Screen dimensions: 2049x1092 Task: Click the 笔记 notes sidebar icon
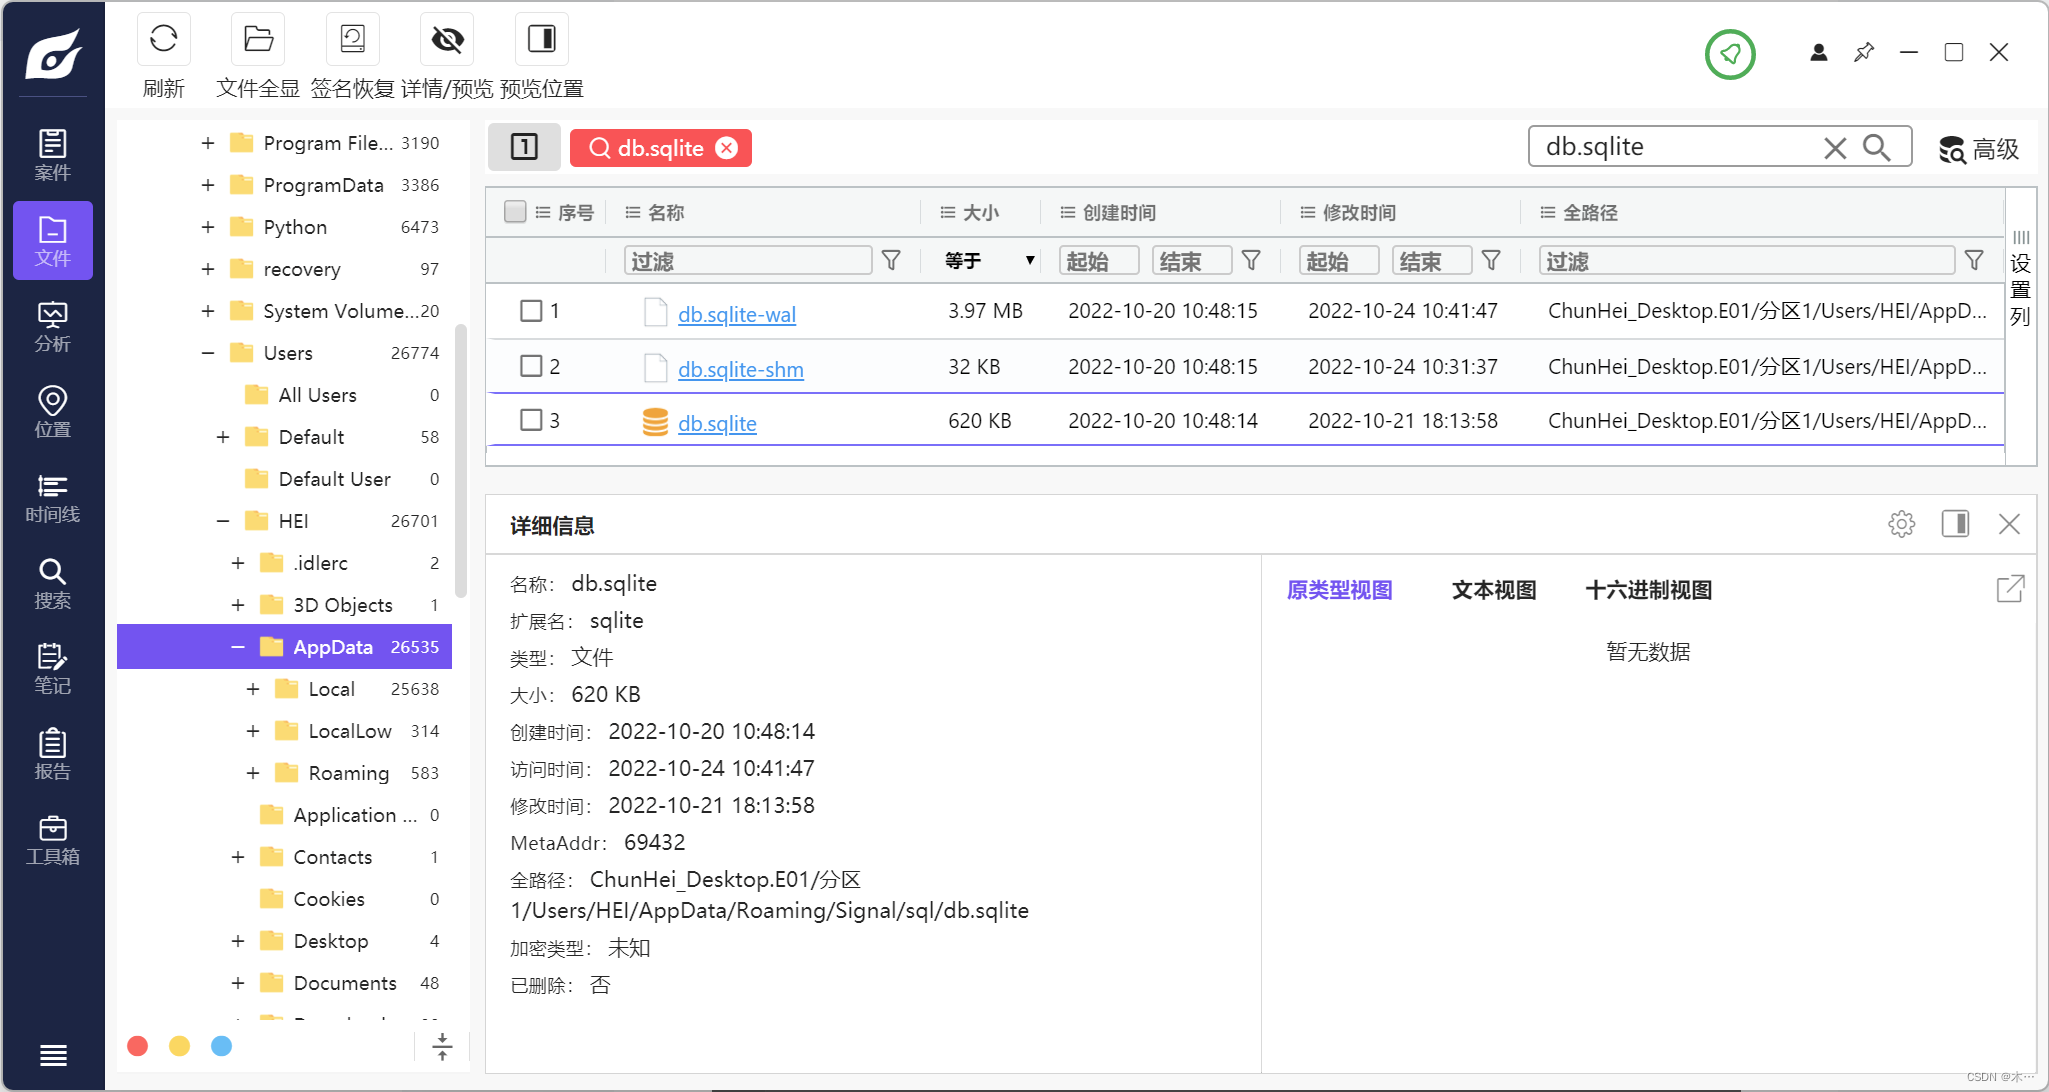[52, 668]
